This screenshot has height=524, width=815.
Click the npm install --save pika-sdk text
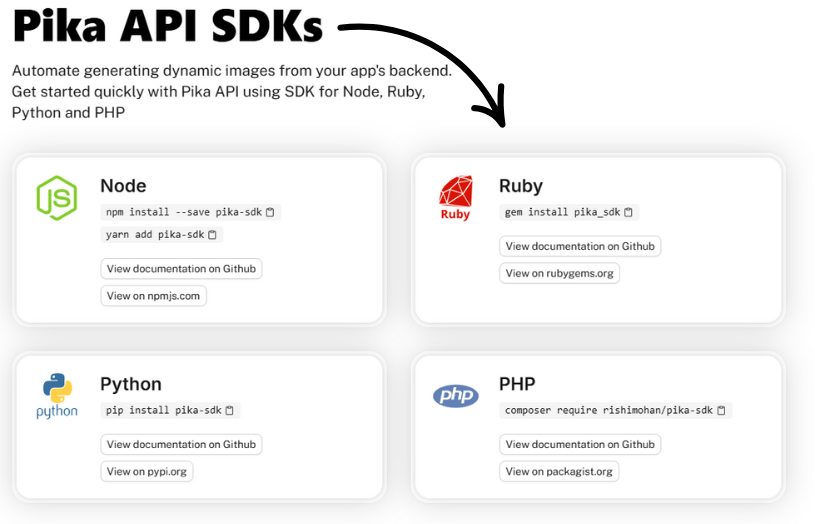(x=184, y=212)
